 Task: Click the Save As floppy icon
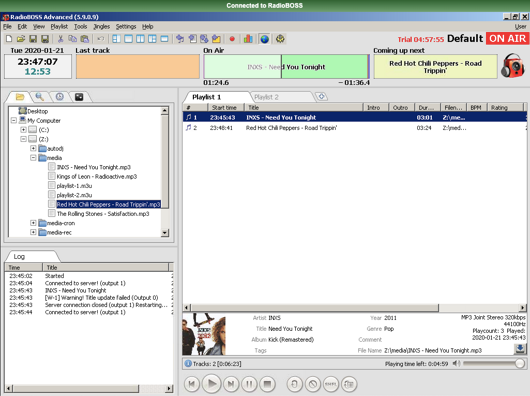click(x=45, y=39)
